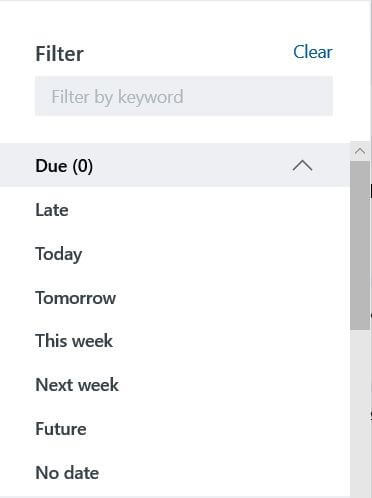Screen dimensions: 372x498
Task: Click the scrollbar track below the thumb
Action: click(x=360, y=413)
